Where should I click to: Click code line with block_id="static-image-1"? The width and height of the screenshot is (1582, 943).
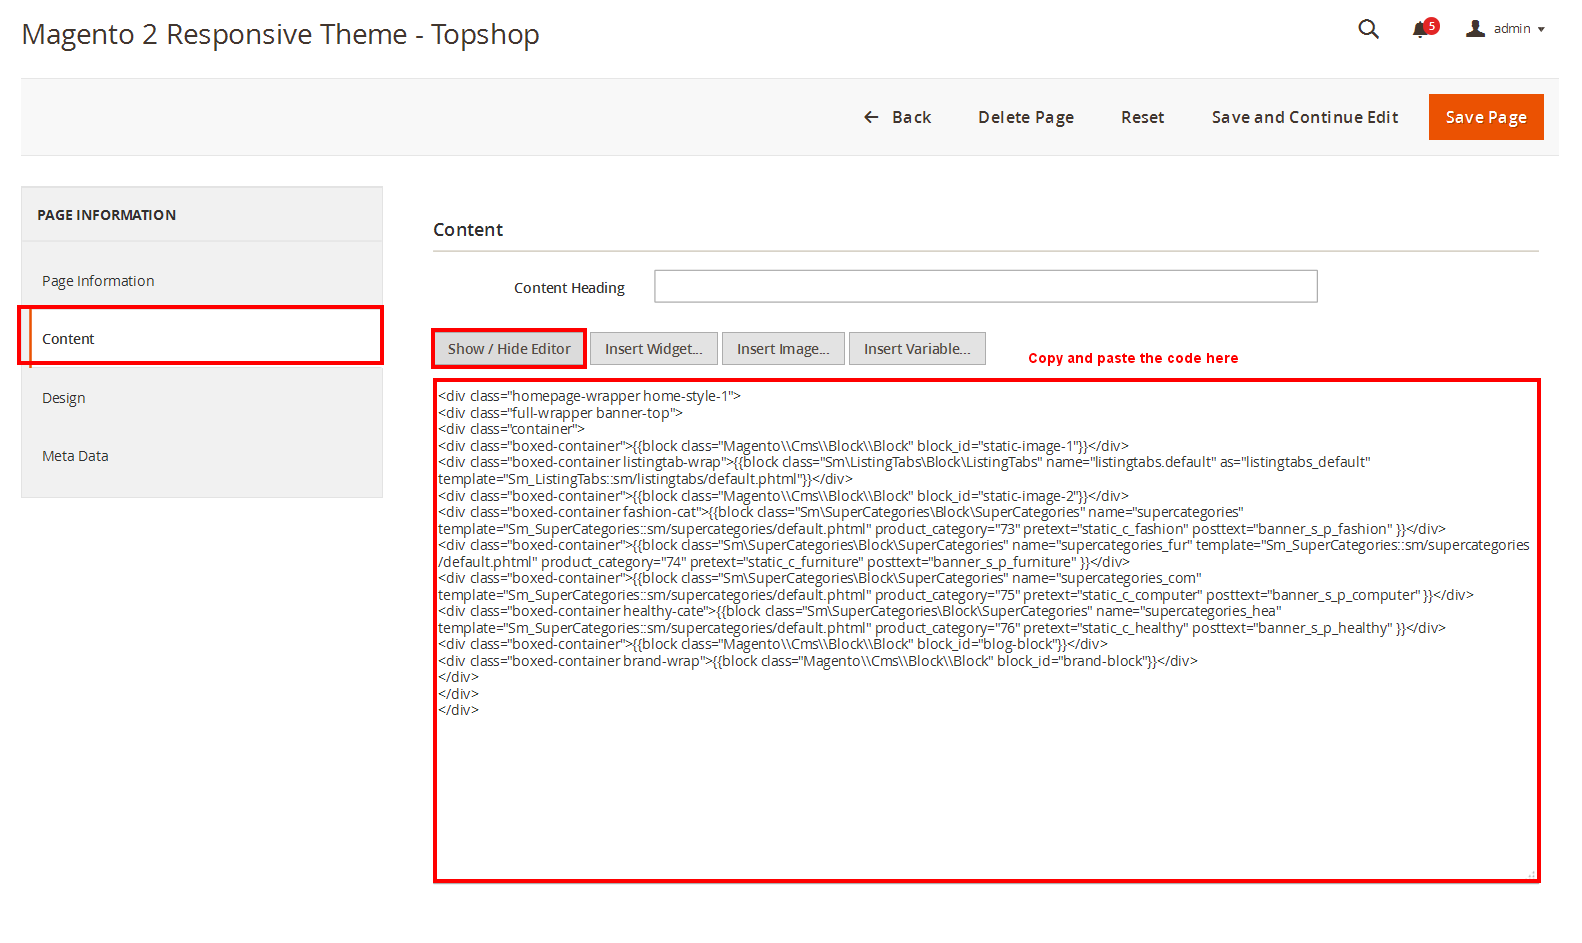pos(783,446)
